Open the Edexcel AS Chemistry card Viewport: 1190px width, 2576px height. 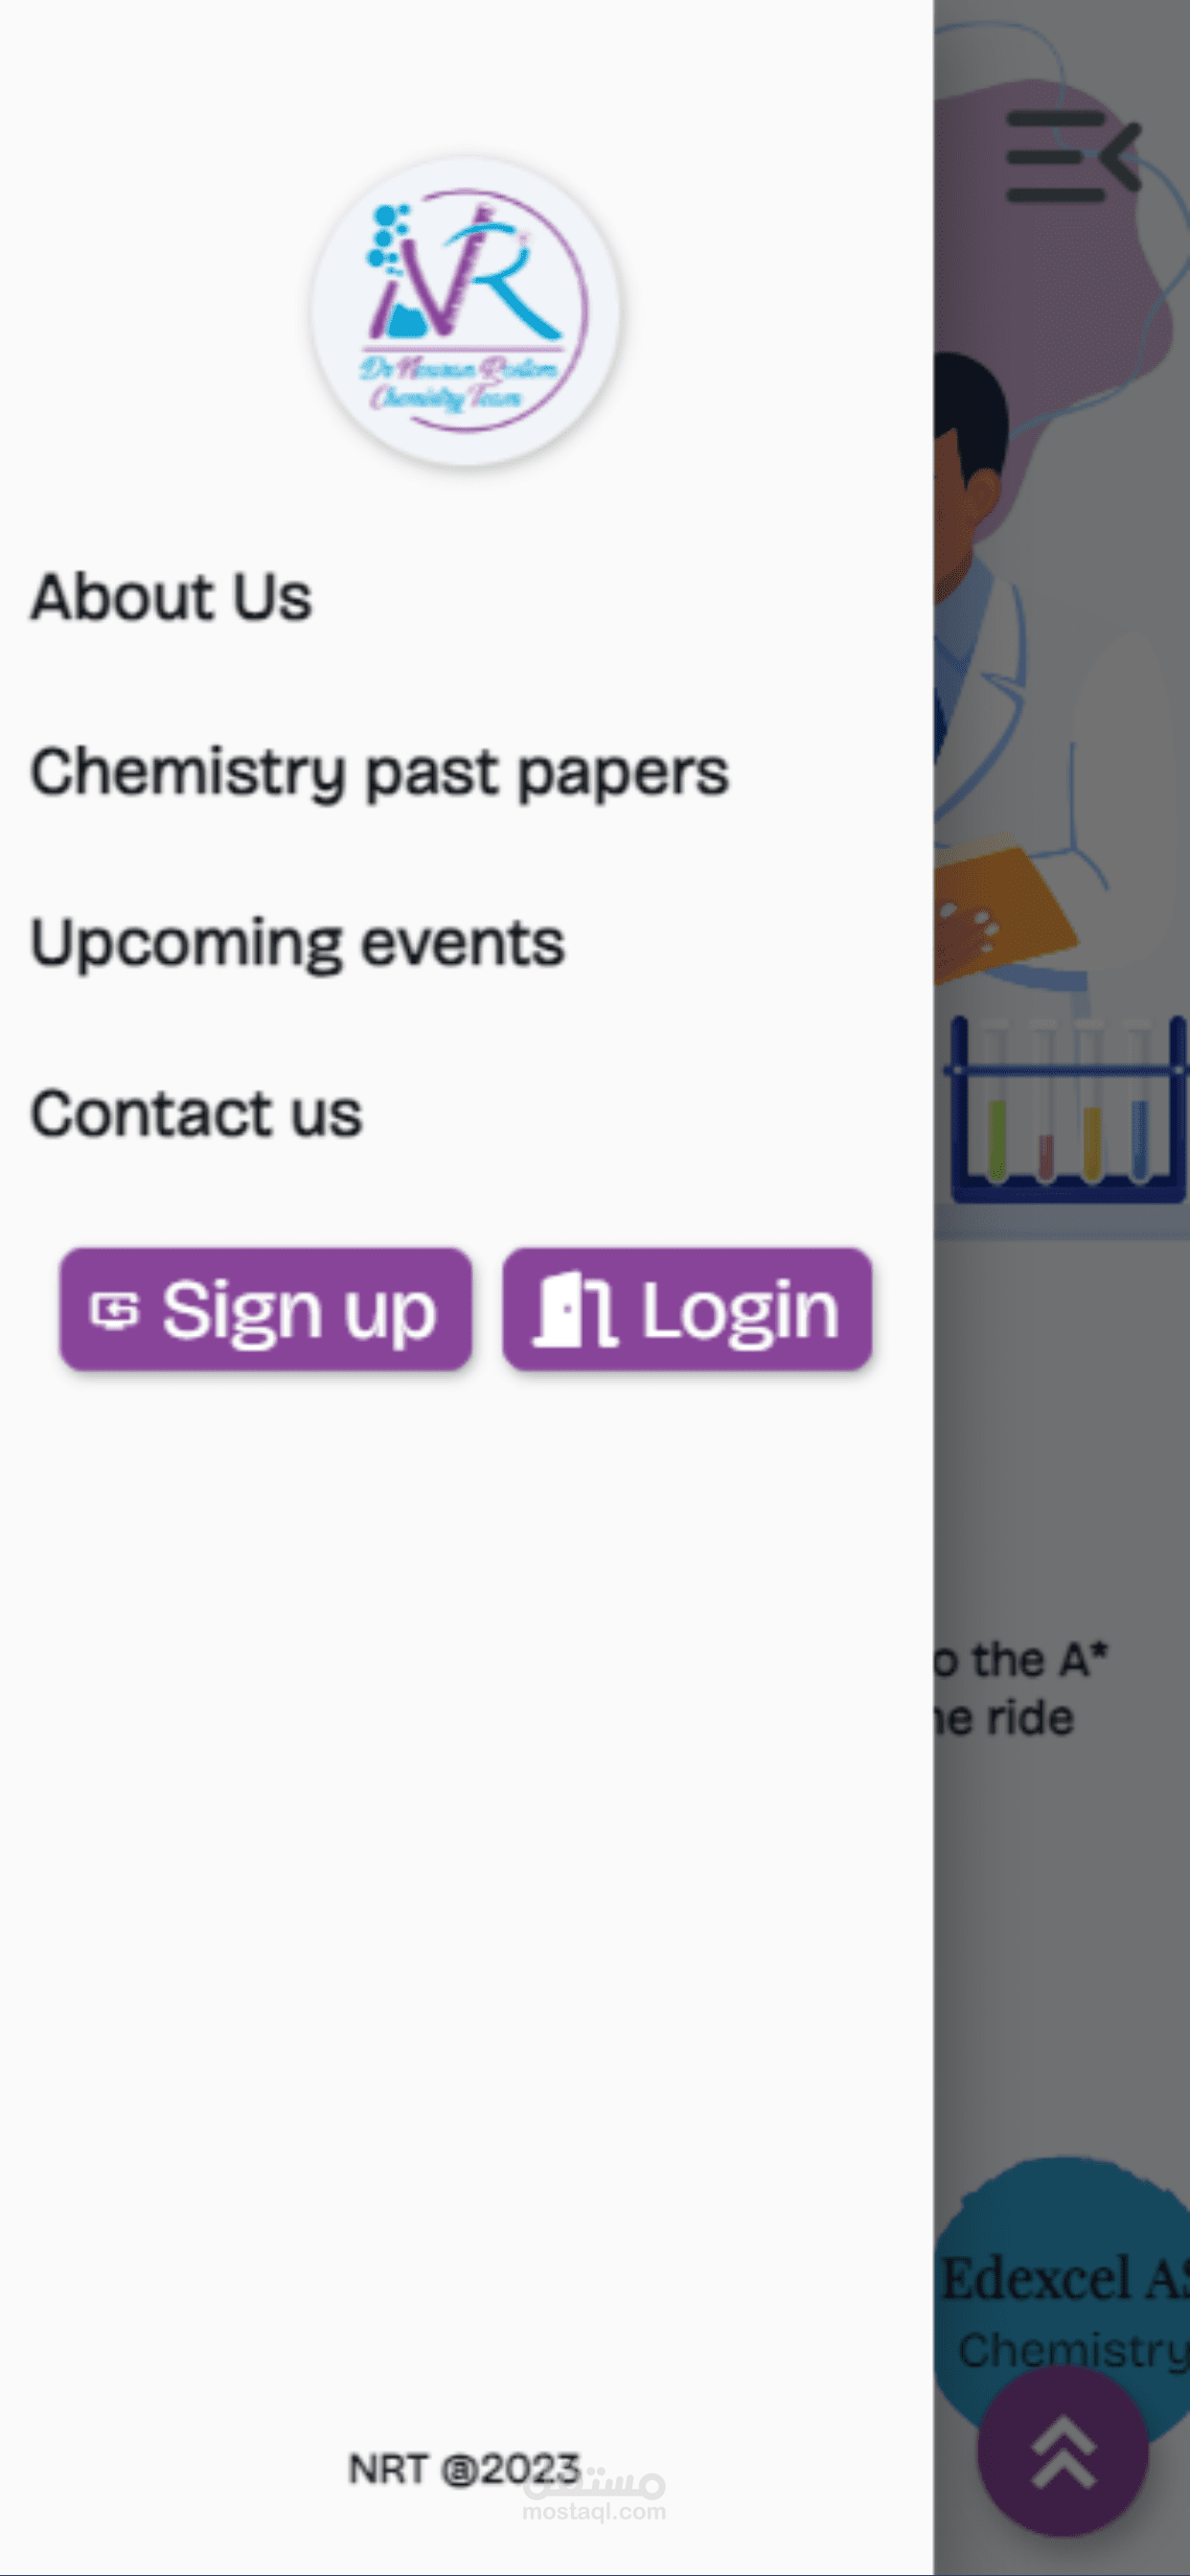(1062, 2300)
